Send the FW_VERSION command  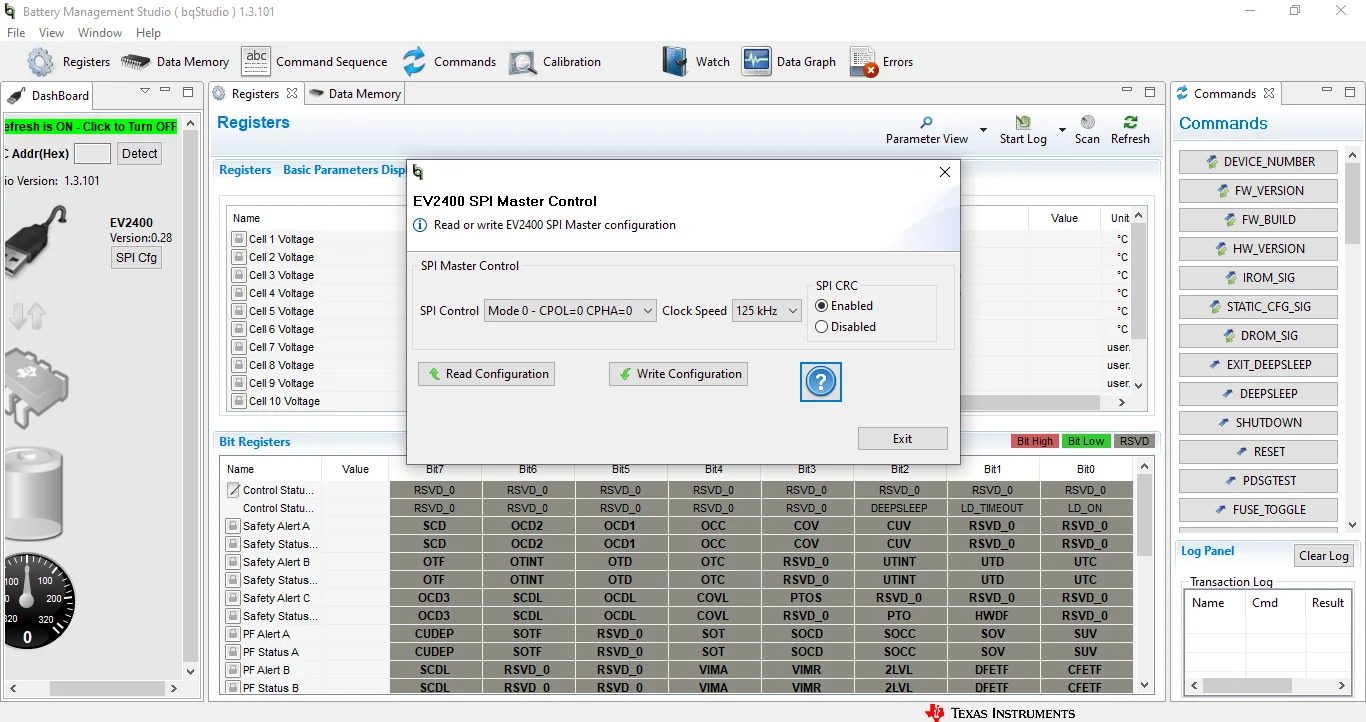click(x=1258, y=191)
